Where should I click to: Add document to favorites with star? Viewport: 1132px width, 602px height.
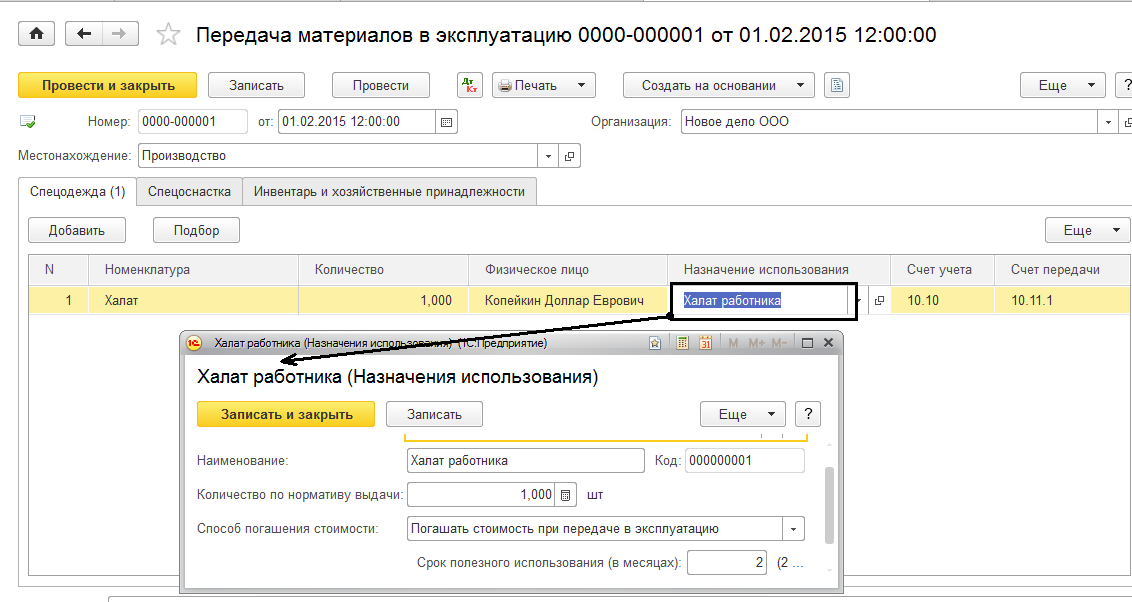(169, 35)
